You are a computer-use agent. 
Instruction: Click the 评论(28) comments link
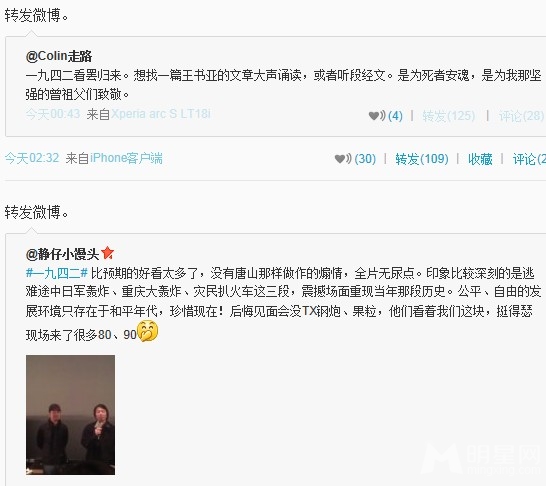click(x=521, y=116)
